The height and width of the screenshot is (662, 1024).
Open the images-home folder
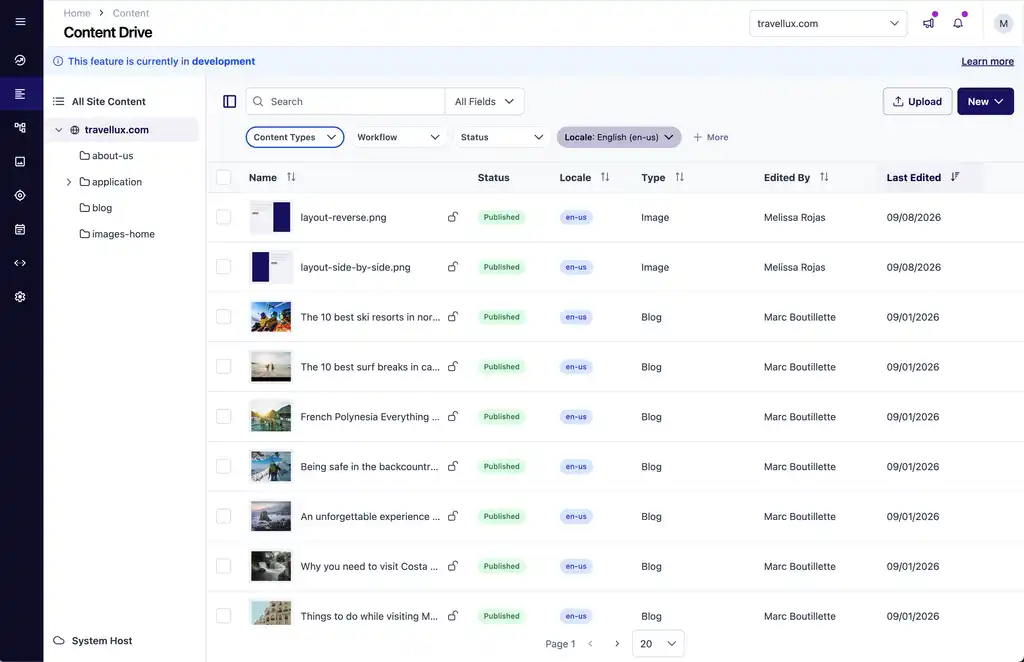(117, 234)
